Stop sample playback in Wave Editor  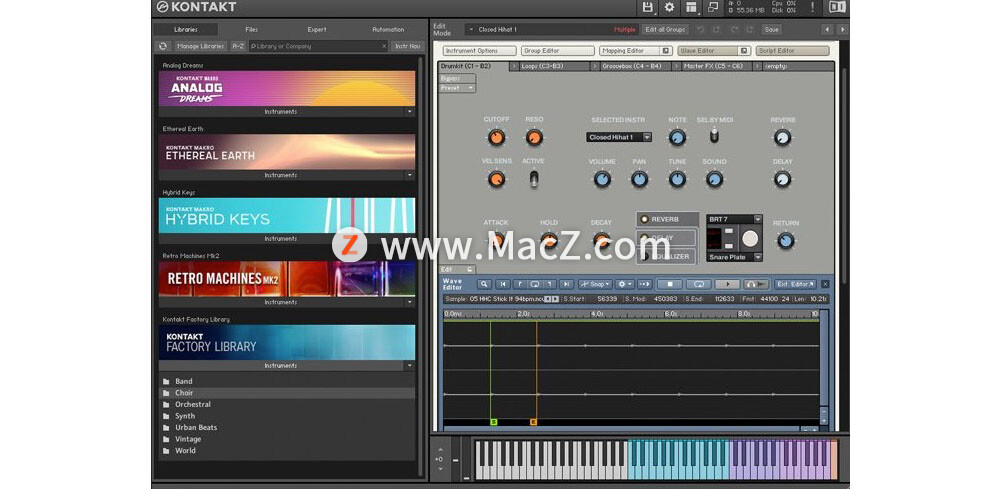point(670,284)
